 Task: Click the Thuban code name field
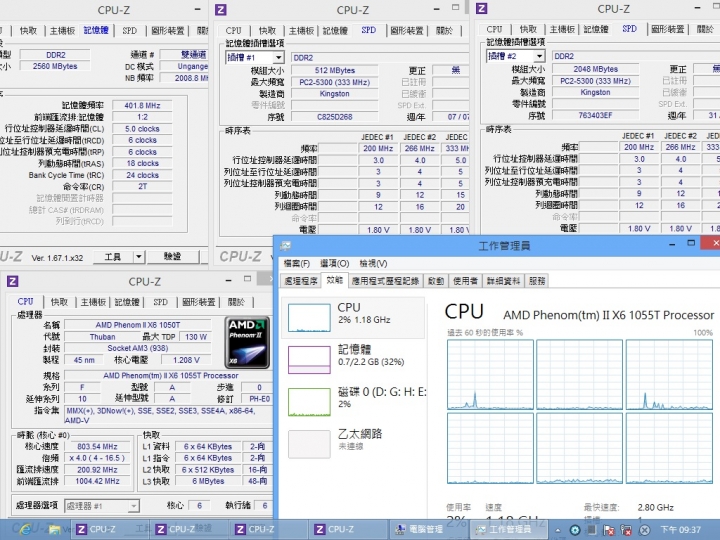[x=102, y=337]
